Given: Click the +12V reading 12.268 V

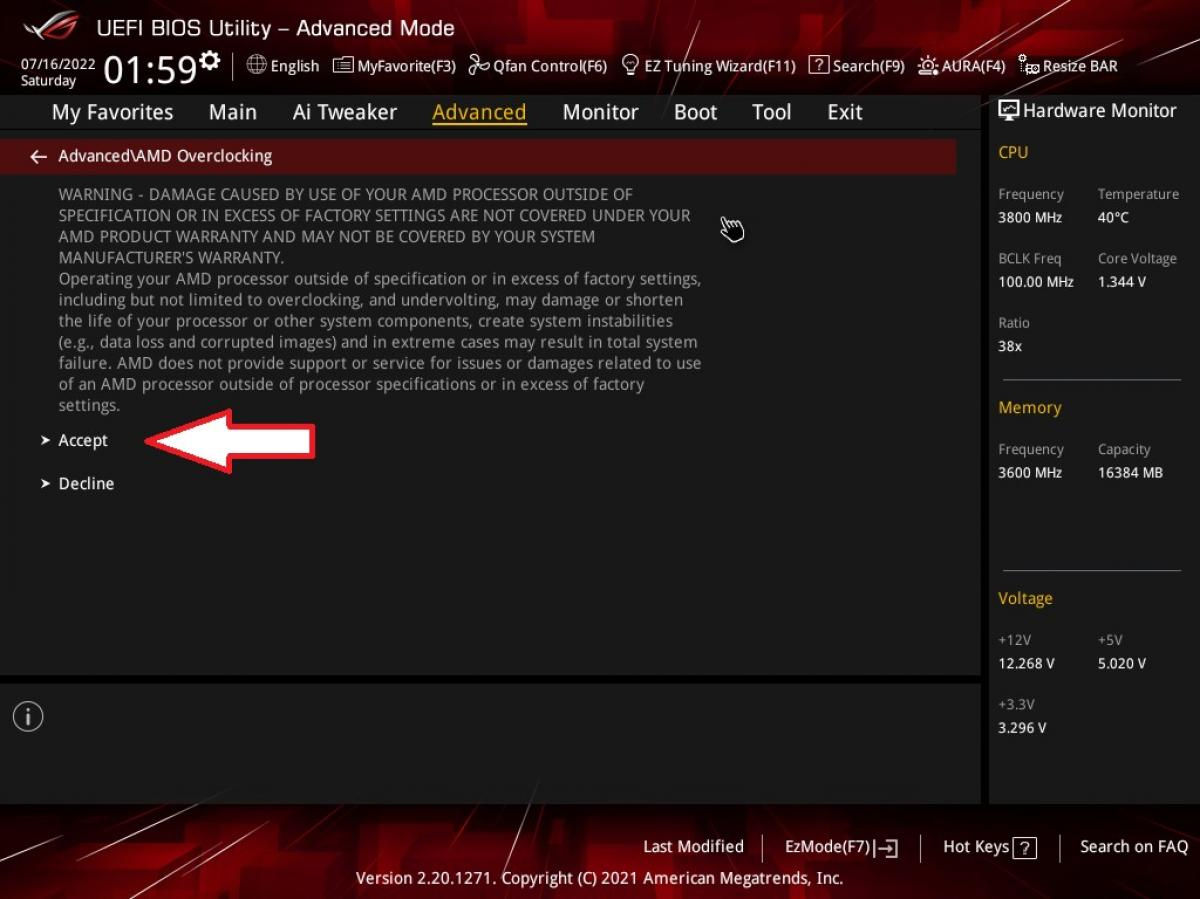Looking at the screenshot, I should [x=1026, y=663].
